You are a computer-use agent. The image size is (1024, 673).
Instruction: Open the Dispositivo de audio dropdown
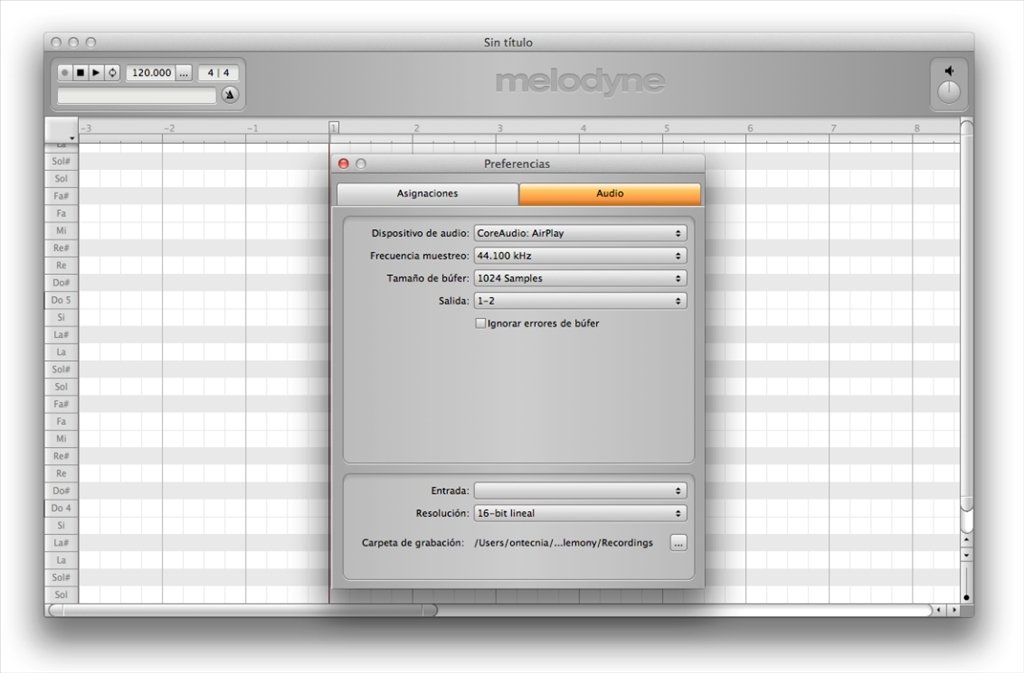[x=580, y=233]
